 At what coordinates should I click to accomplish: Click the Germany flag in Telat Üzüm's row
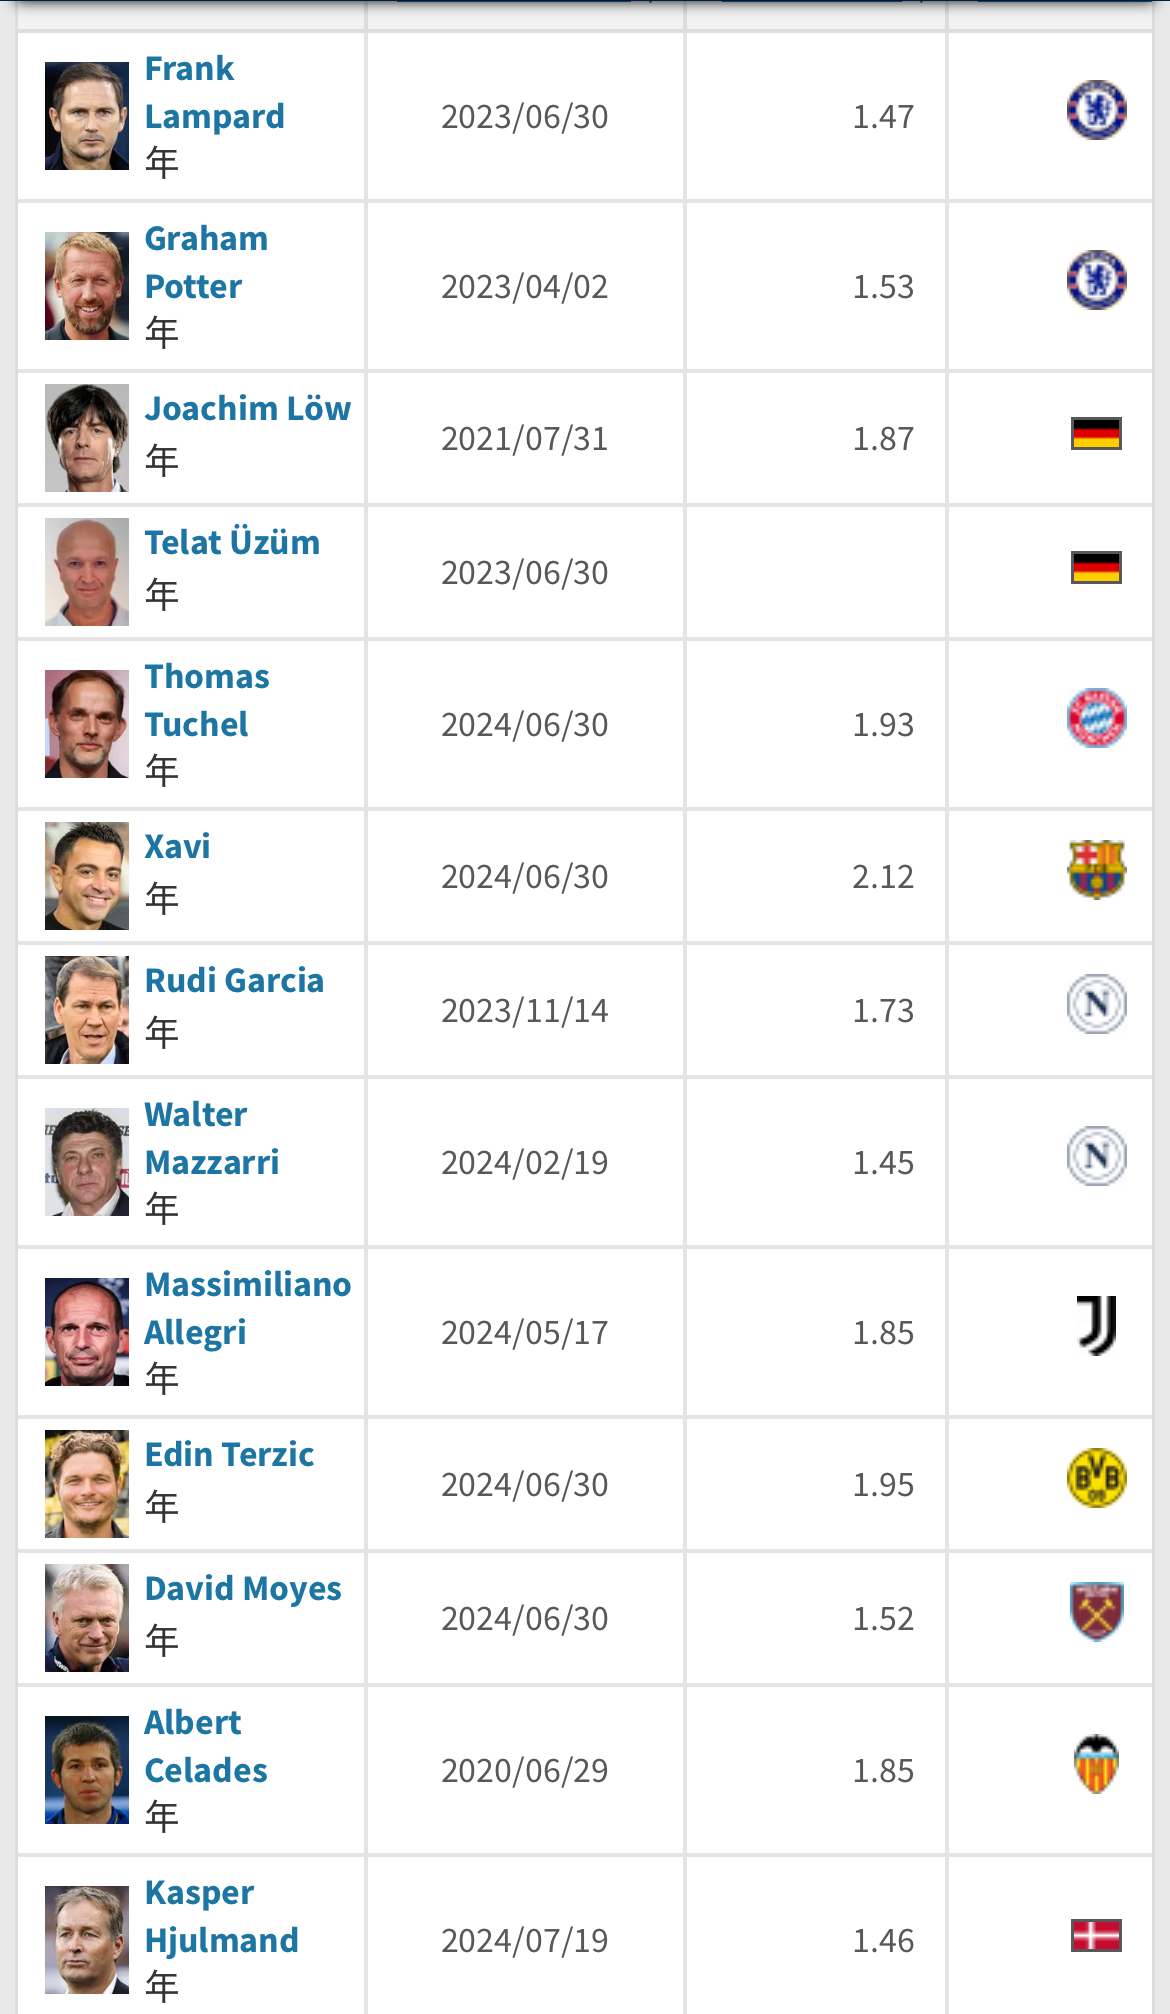coord(1096,568)
